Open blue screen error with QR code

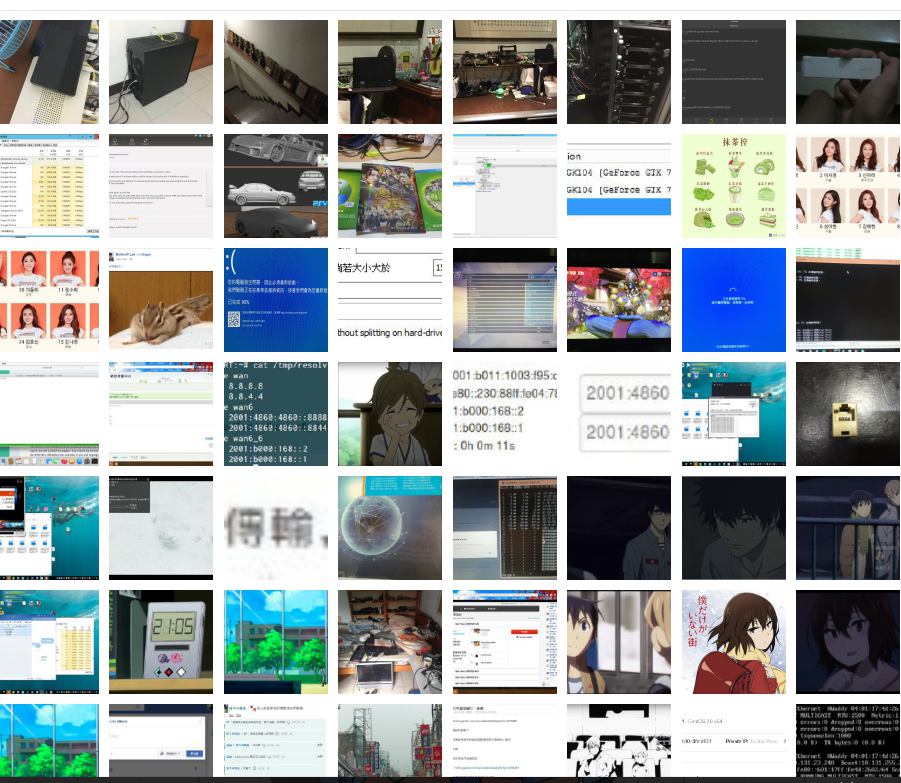(276, 300)
